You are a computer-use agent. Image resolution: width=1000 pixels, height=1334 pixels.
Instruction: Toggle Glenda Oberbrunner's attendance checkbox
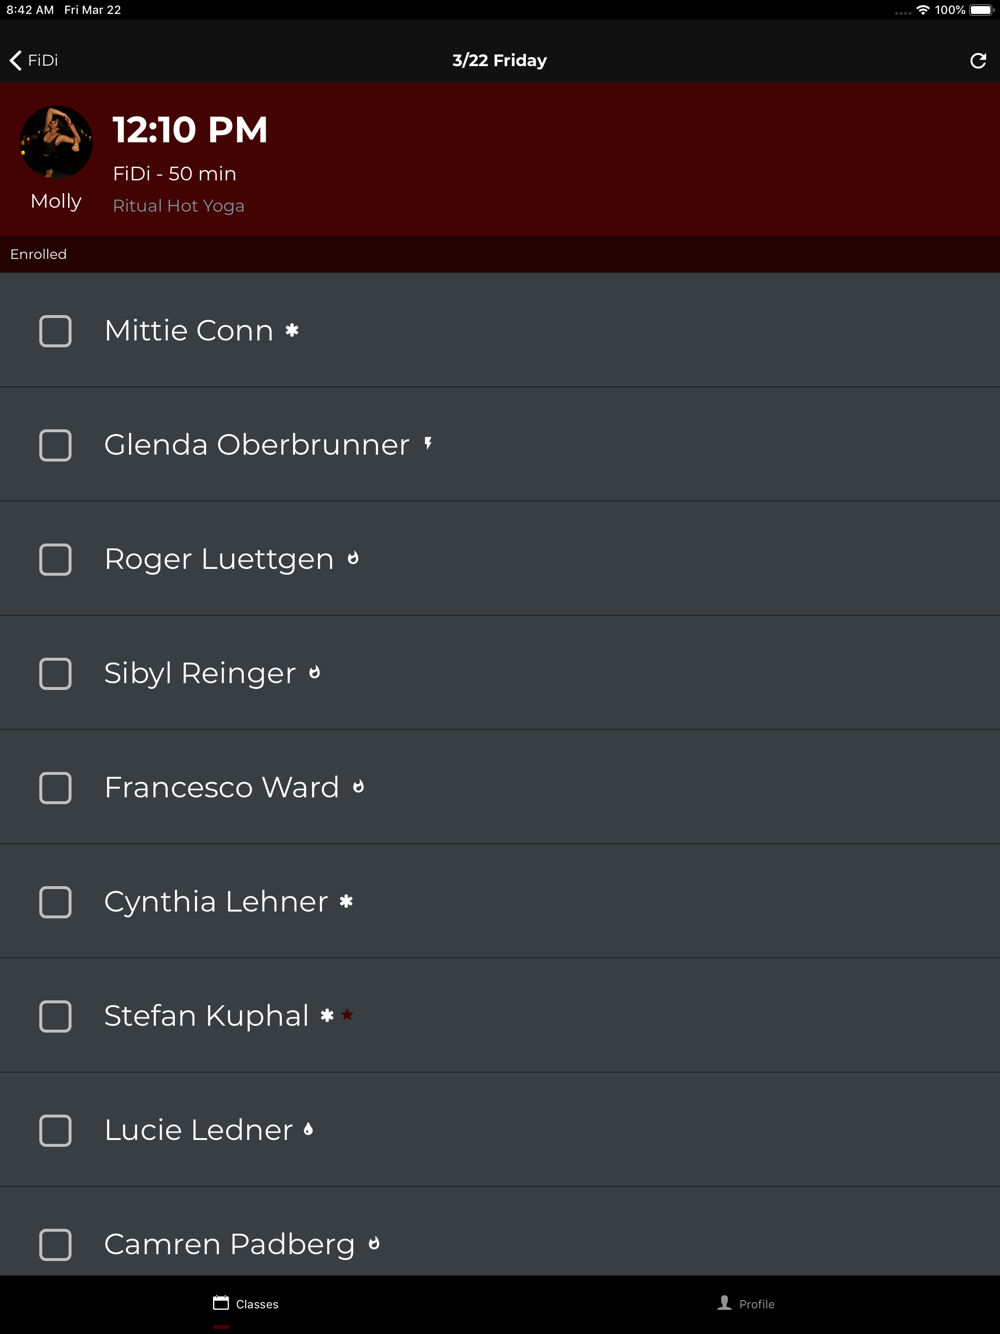[x=56, y=445]
